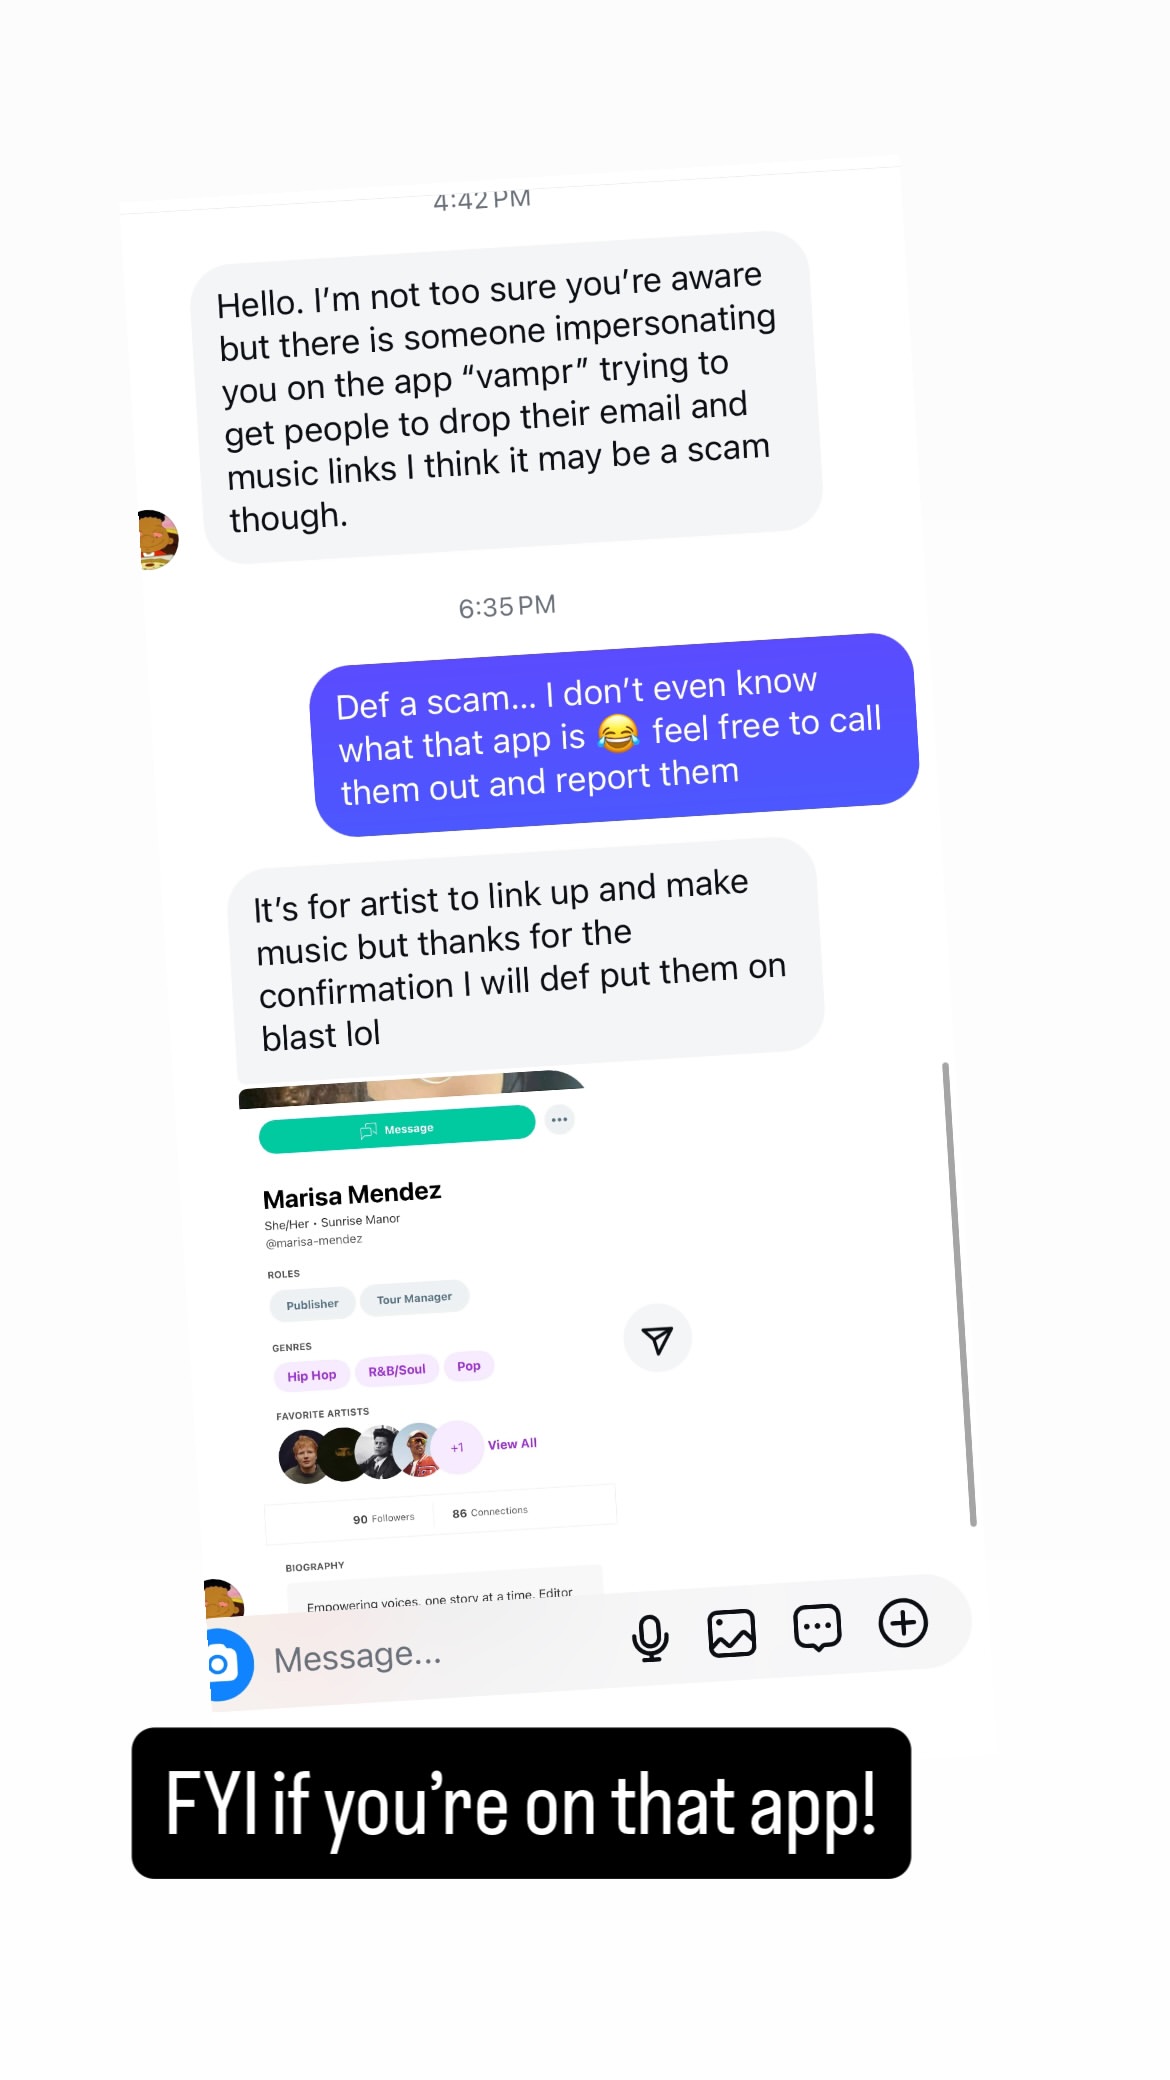Tap the microphone voice message icon
Viewport: 1170px width, 2080px height.
click(650, 1638)
